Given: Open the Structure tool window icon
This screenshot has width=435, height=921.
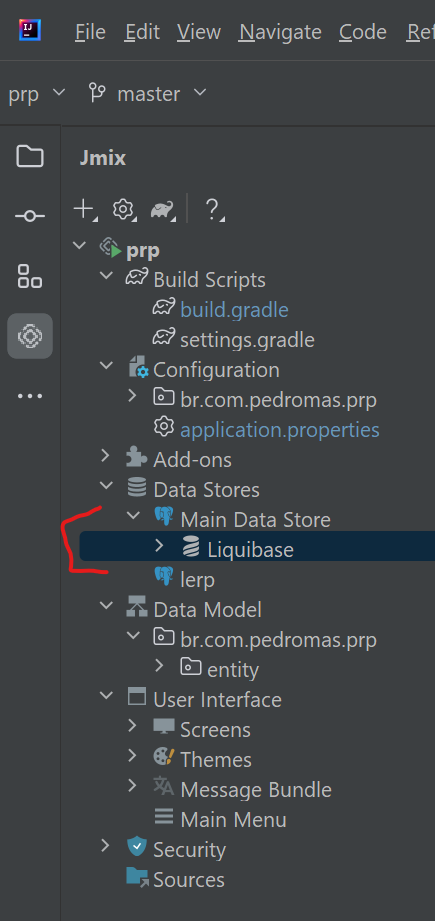Looking at the screenshot, I should 30,277.
